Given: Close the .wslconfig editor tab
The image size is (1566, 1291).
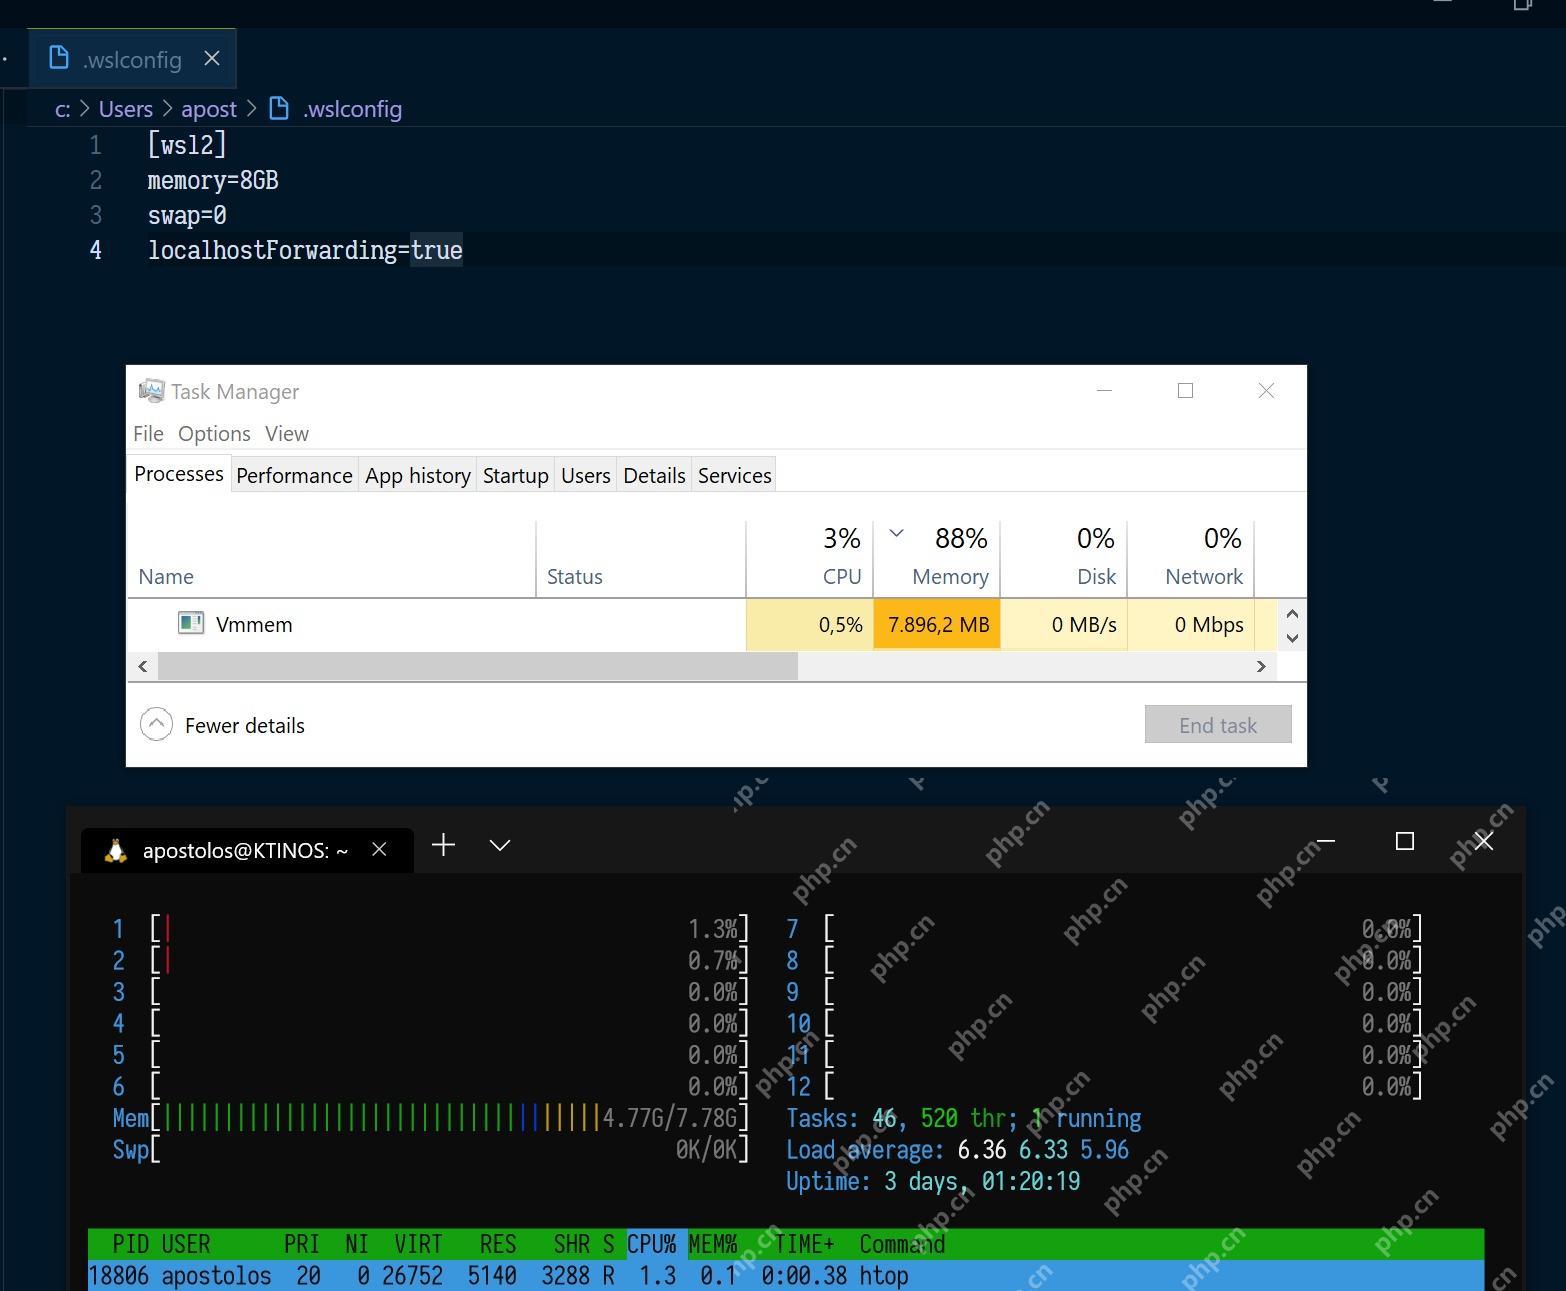Looking at the screenshot, I should 212,59.
